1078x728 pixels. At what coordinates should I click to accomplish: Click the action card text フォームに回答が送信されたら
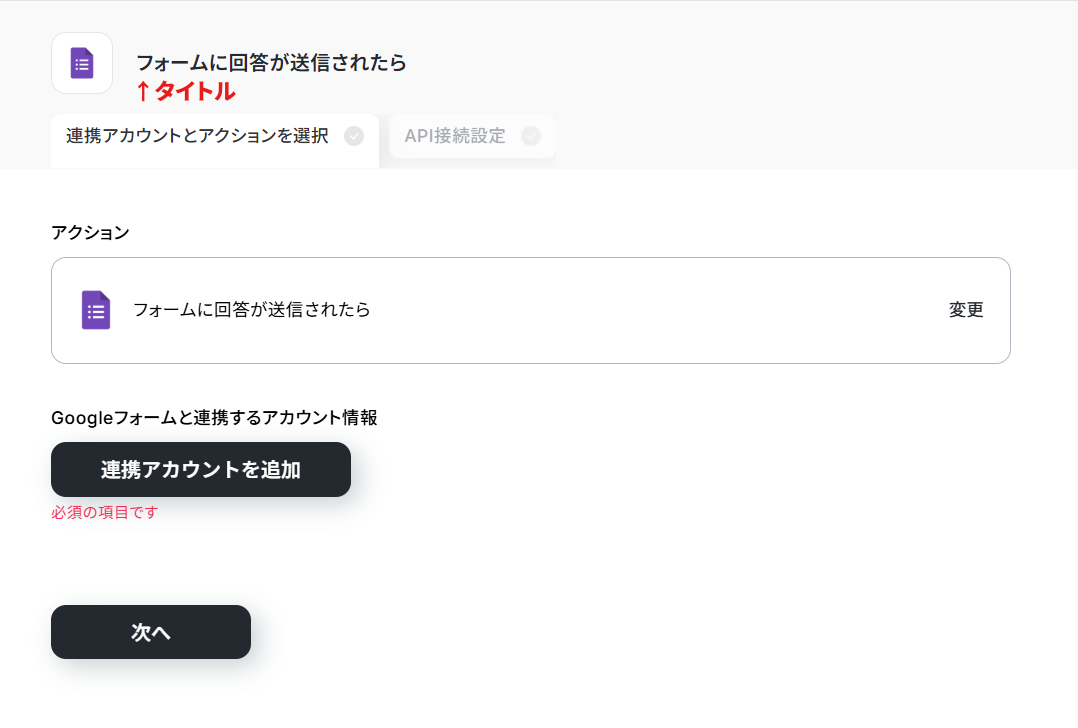point(252,310)
